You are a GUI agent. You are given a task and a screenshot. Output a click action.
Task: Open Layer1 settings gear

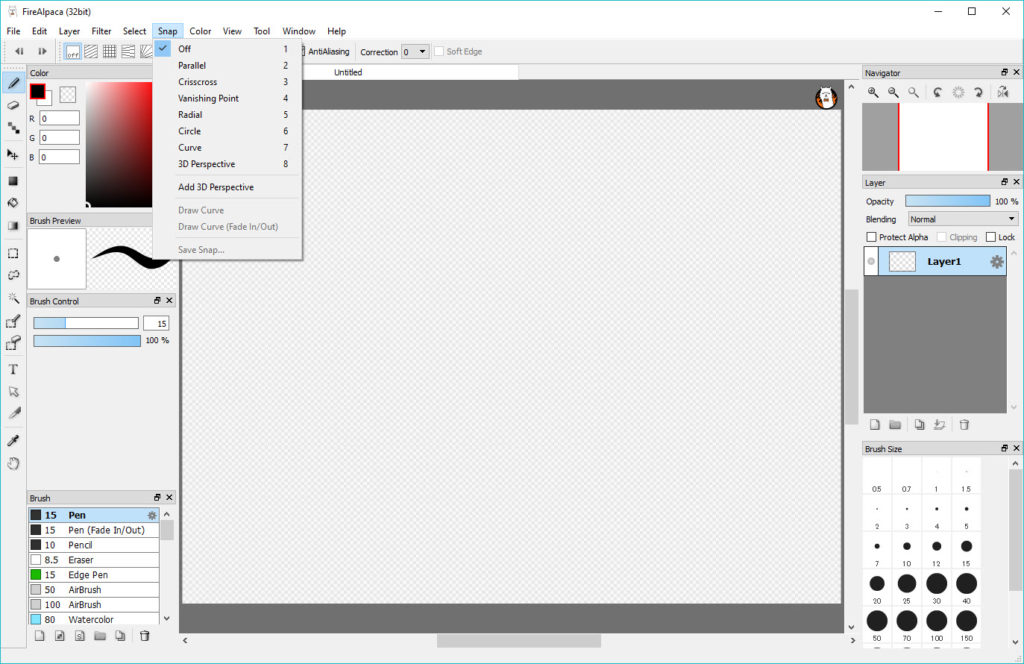click(x=997, y=262)
